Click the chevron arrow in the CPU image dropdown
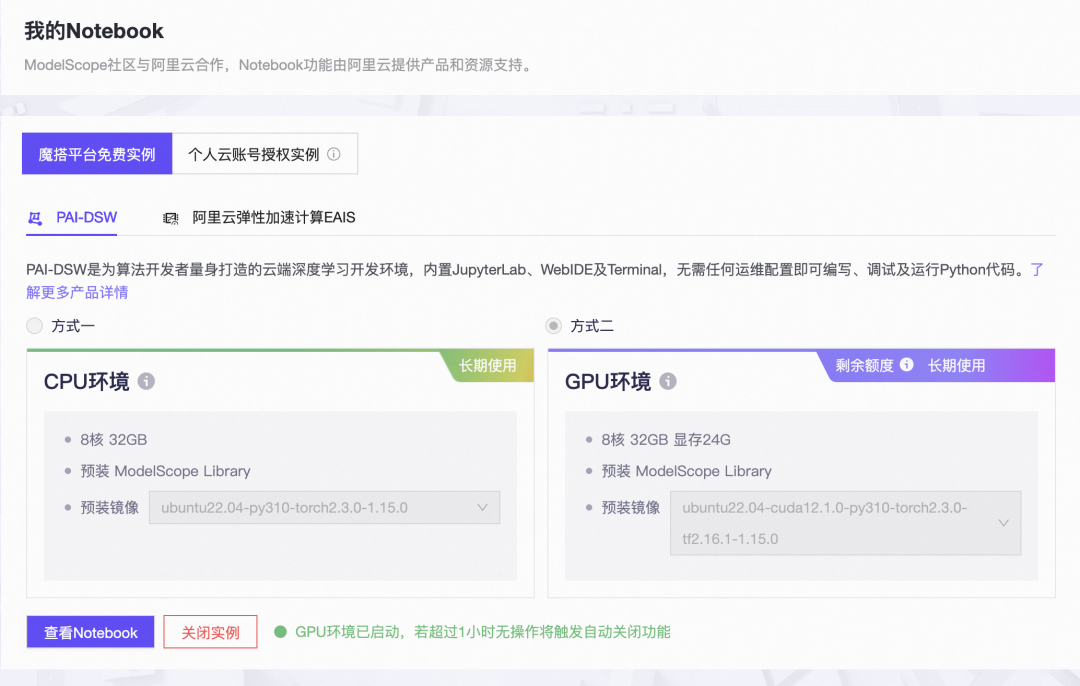The width and height of the screenshot is (1080, 686). [x=482, y=508]
